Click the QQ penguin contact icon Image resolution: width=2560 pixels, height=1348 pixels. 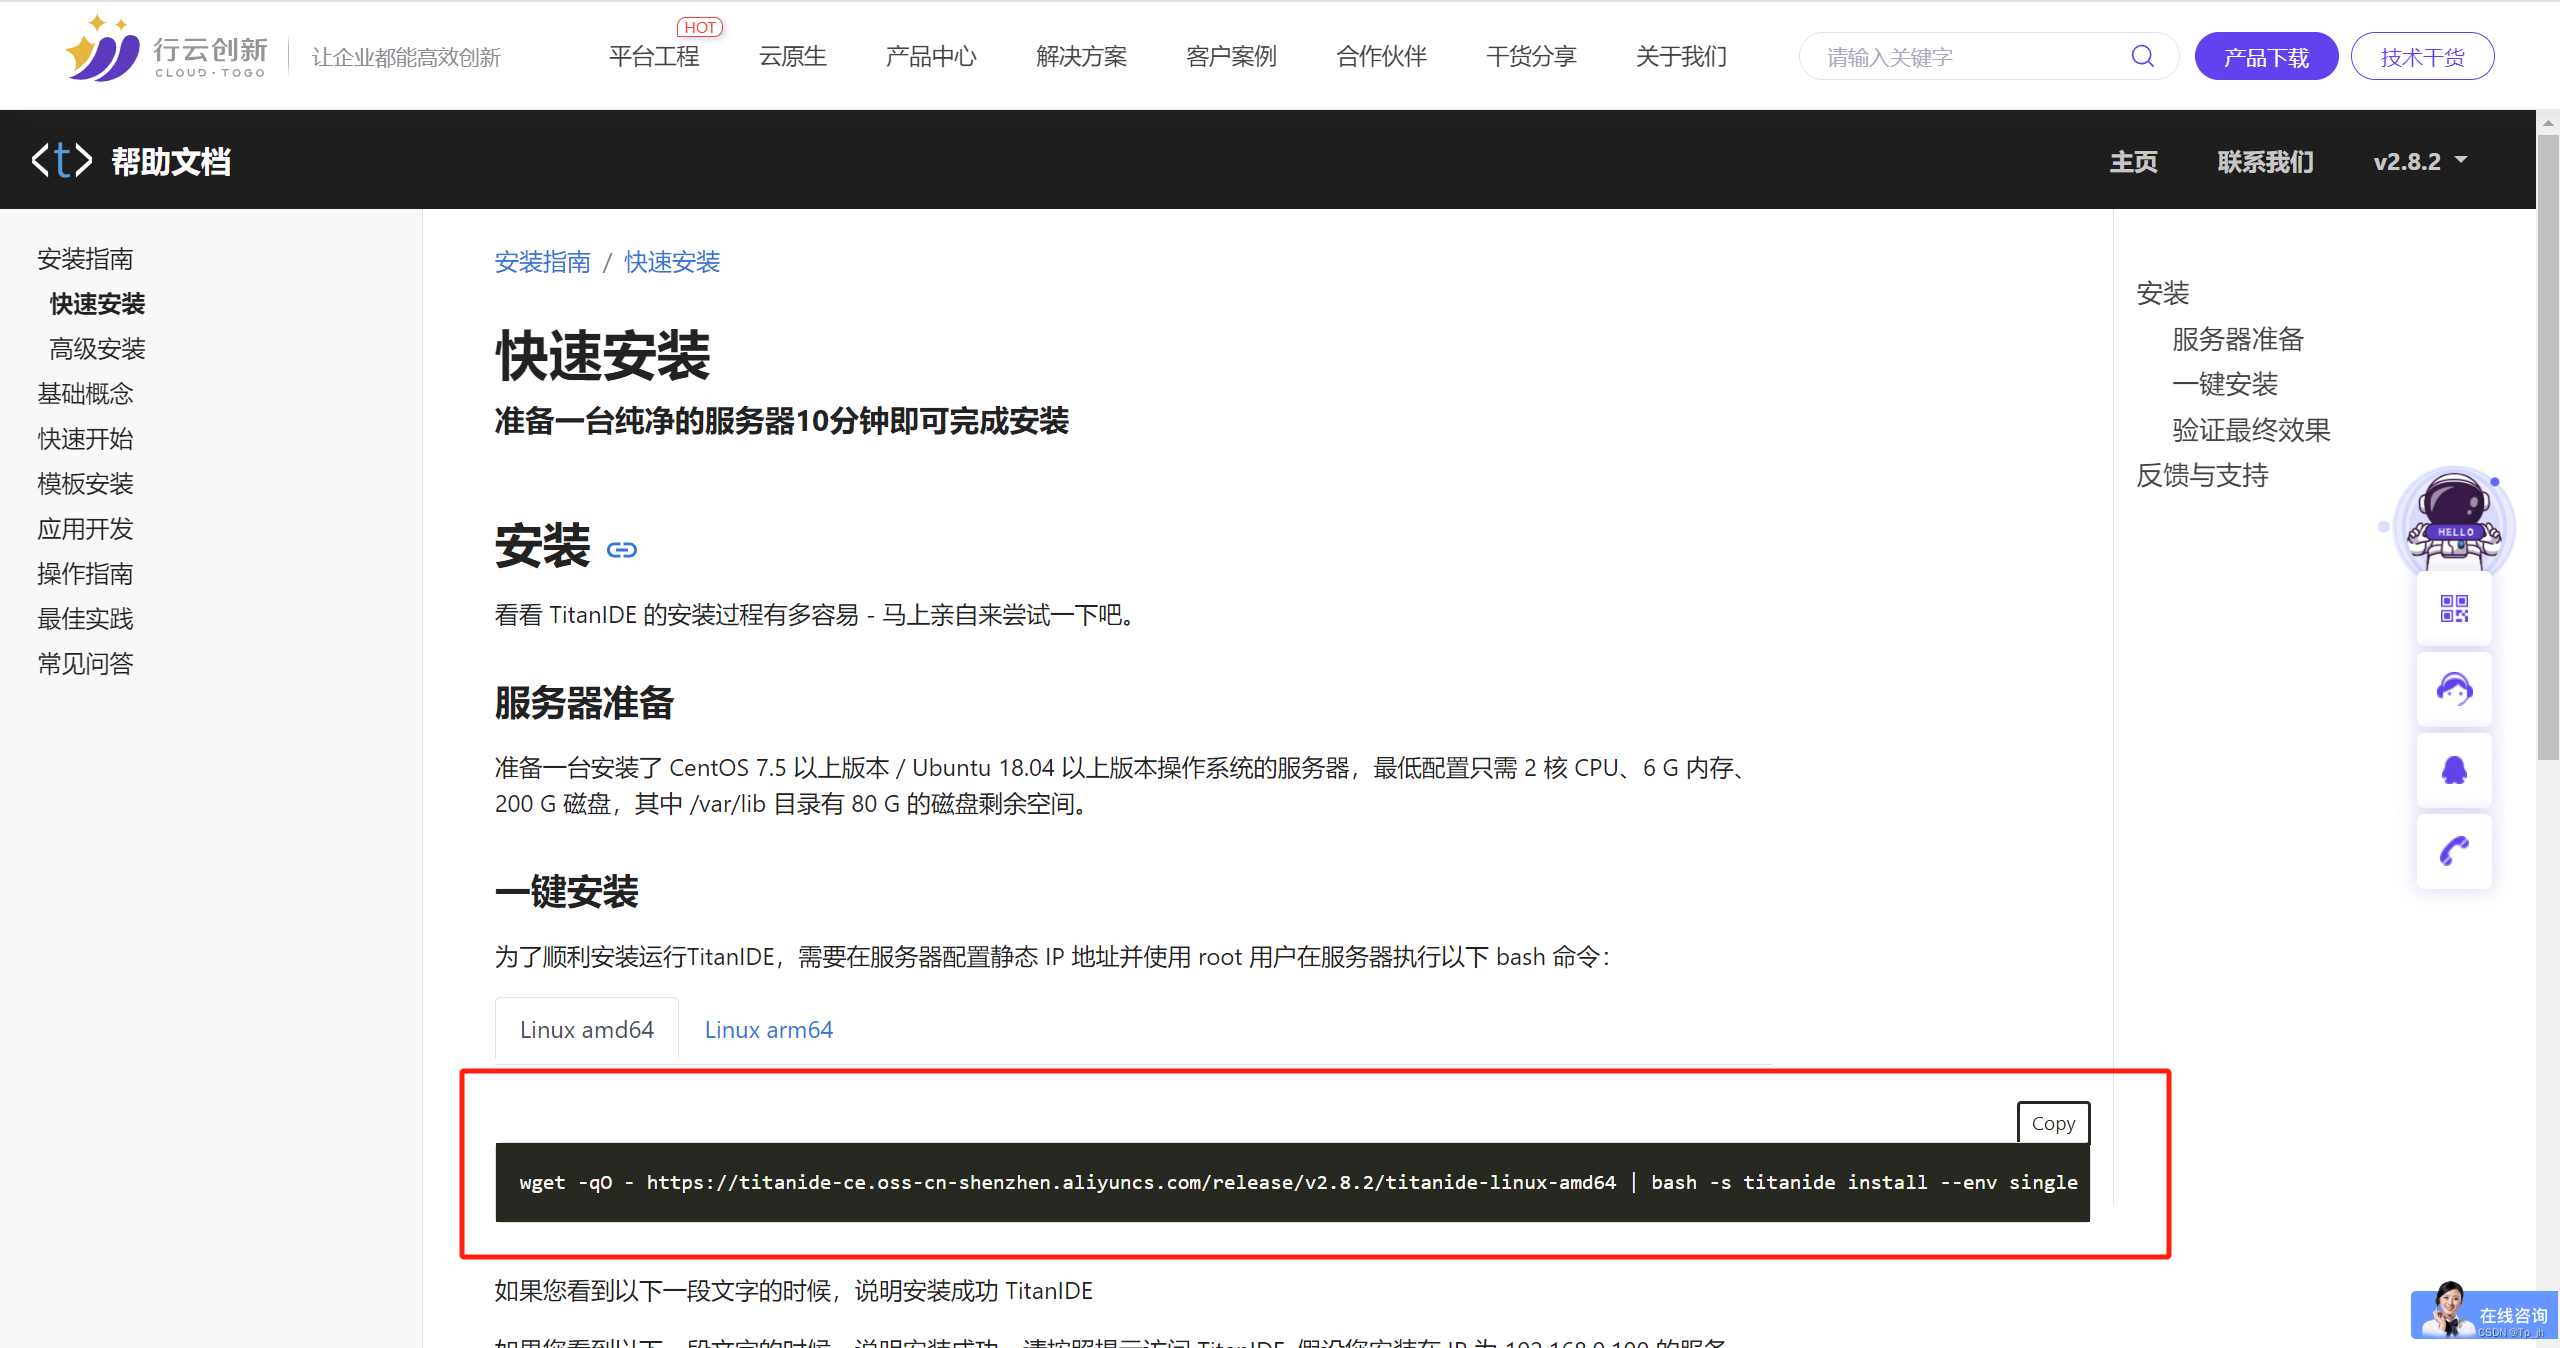coord(2454,770)
